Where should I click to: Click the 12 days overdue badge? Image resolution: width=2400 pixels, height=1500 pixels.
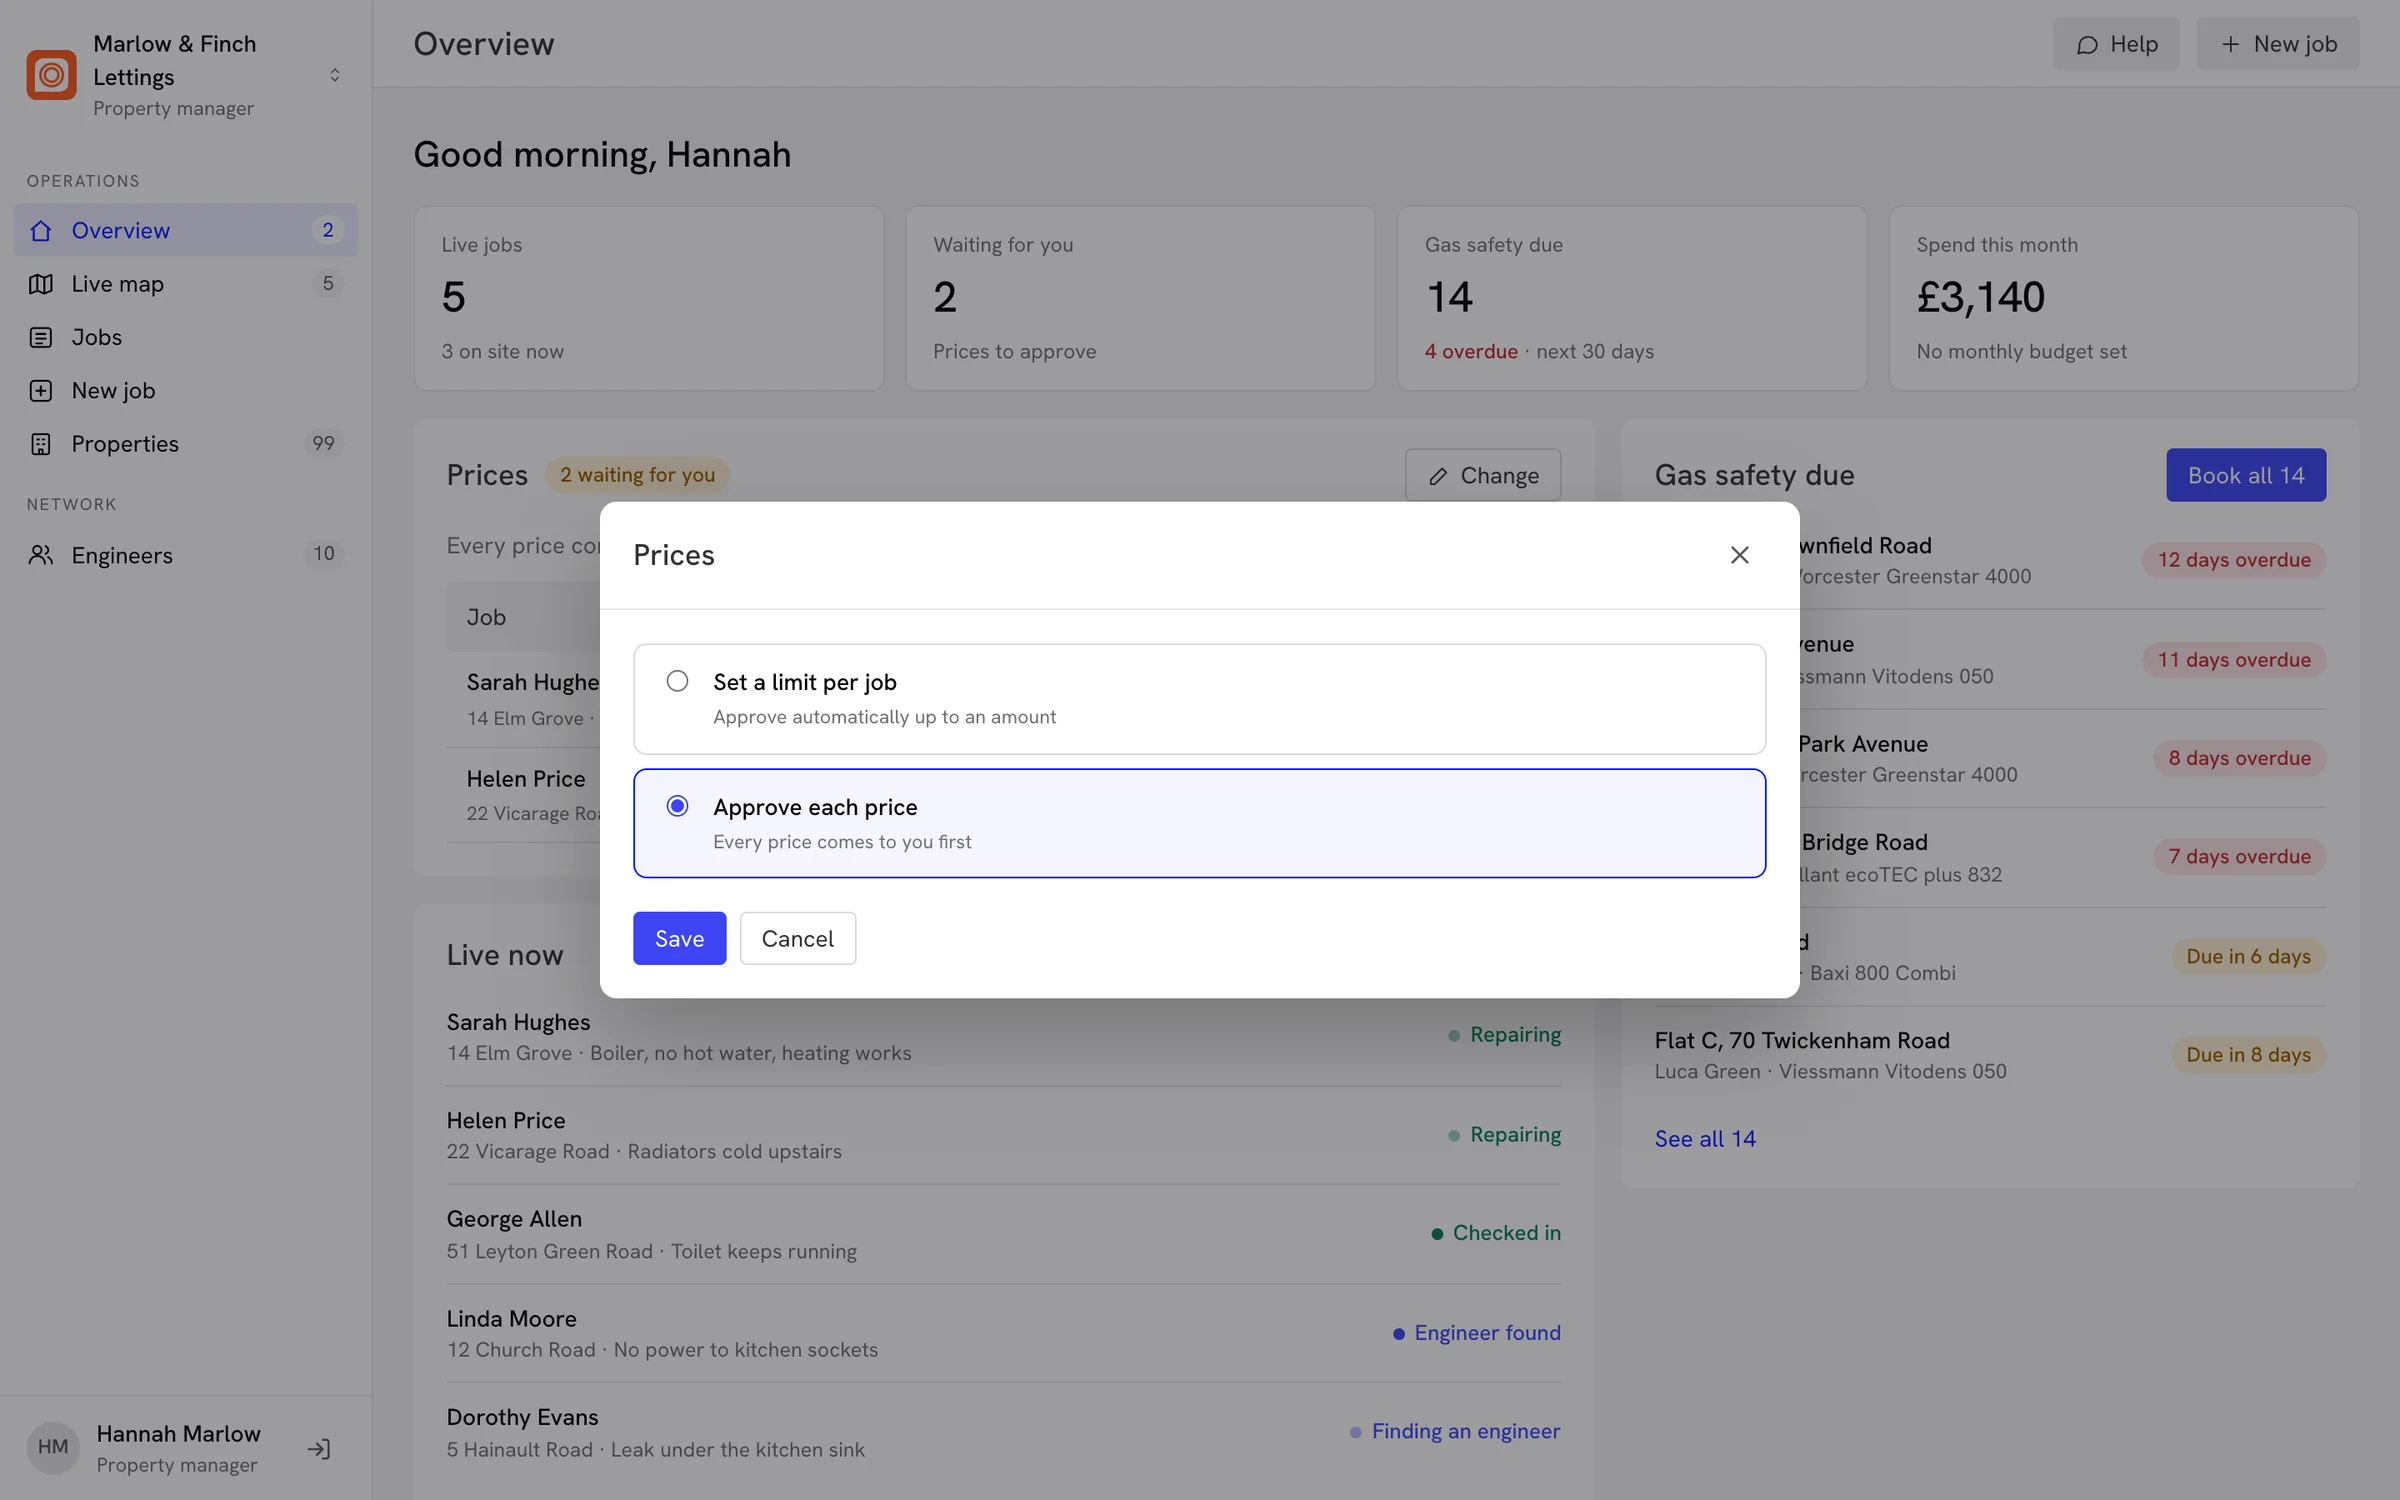point(2234,560)
